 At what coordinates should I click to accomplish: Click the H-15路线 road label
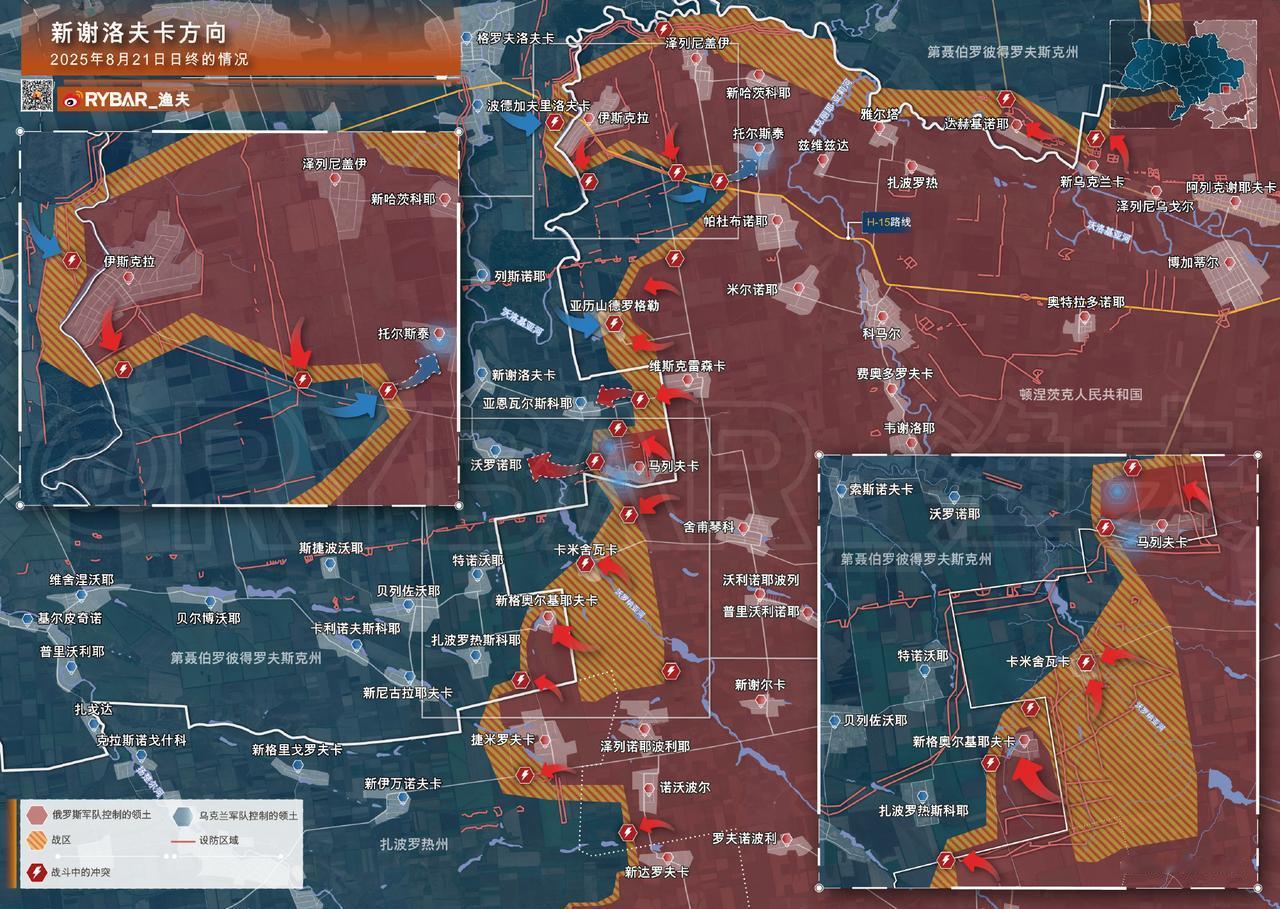(x=888, y=224)
